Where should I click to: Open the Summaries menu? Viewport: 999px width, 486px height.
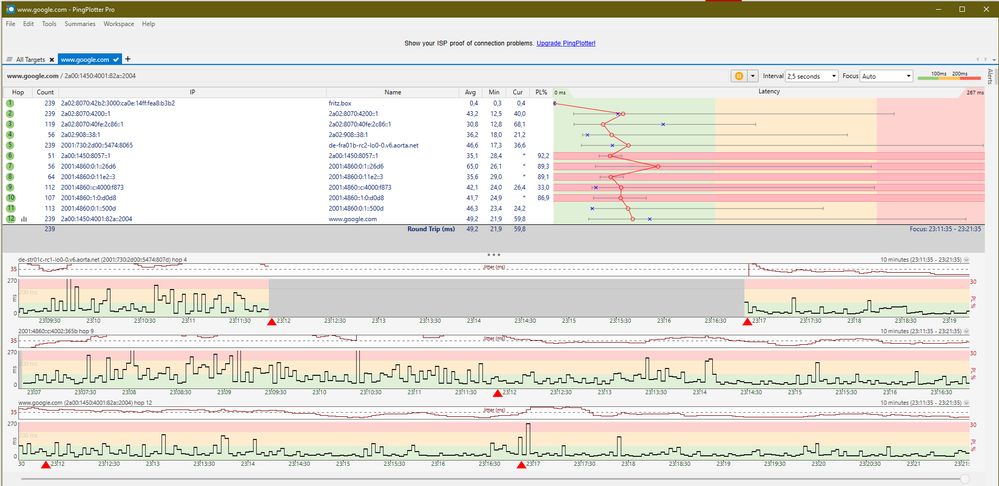coord(79,23)
